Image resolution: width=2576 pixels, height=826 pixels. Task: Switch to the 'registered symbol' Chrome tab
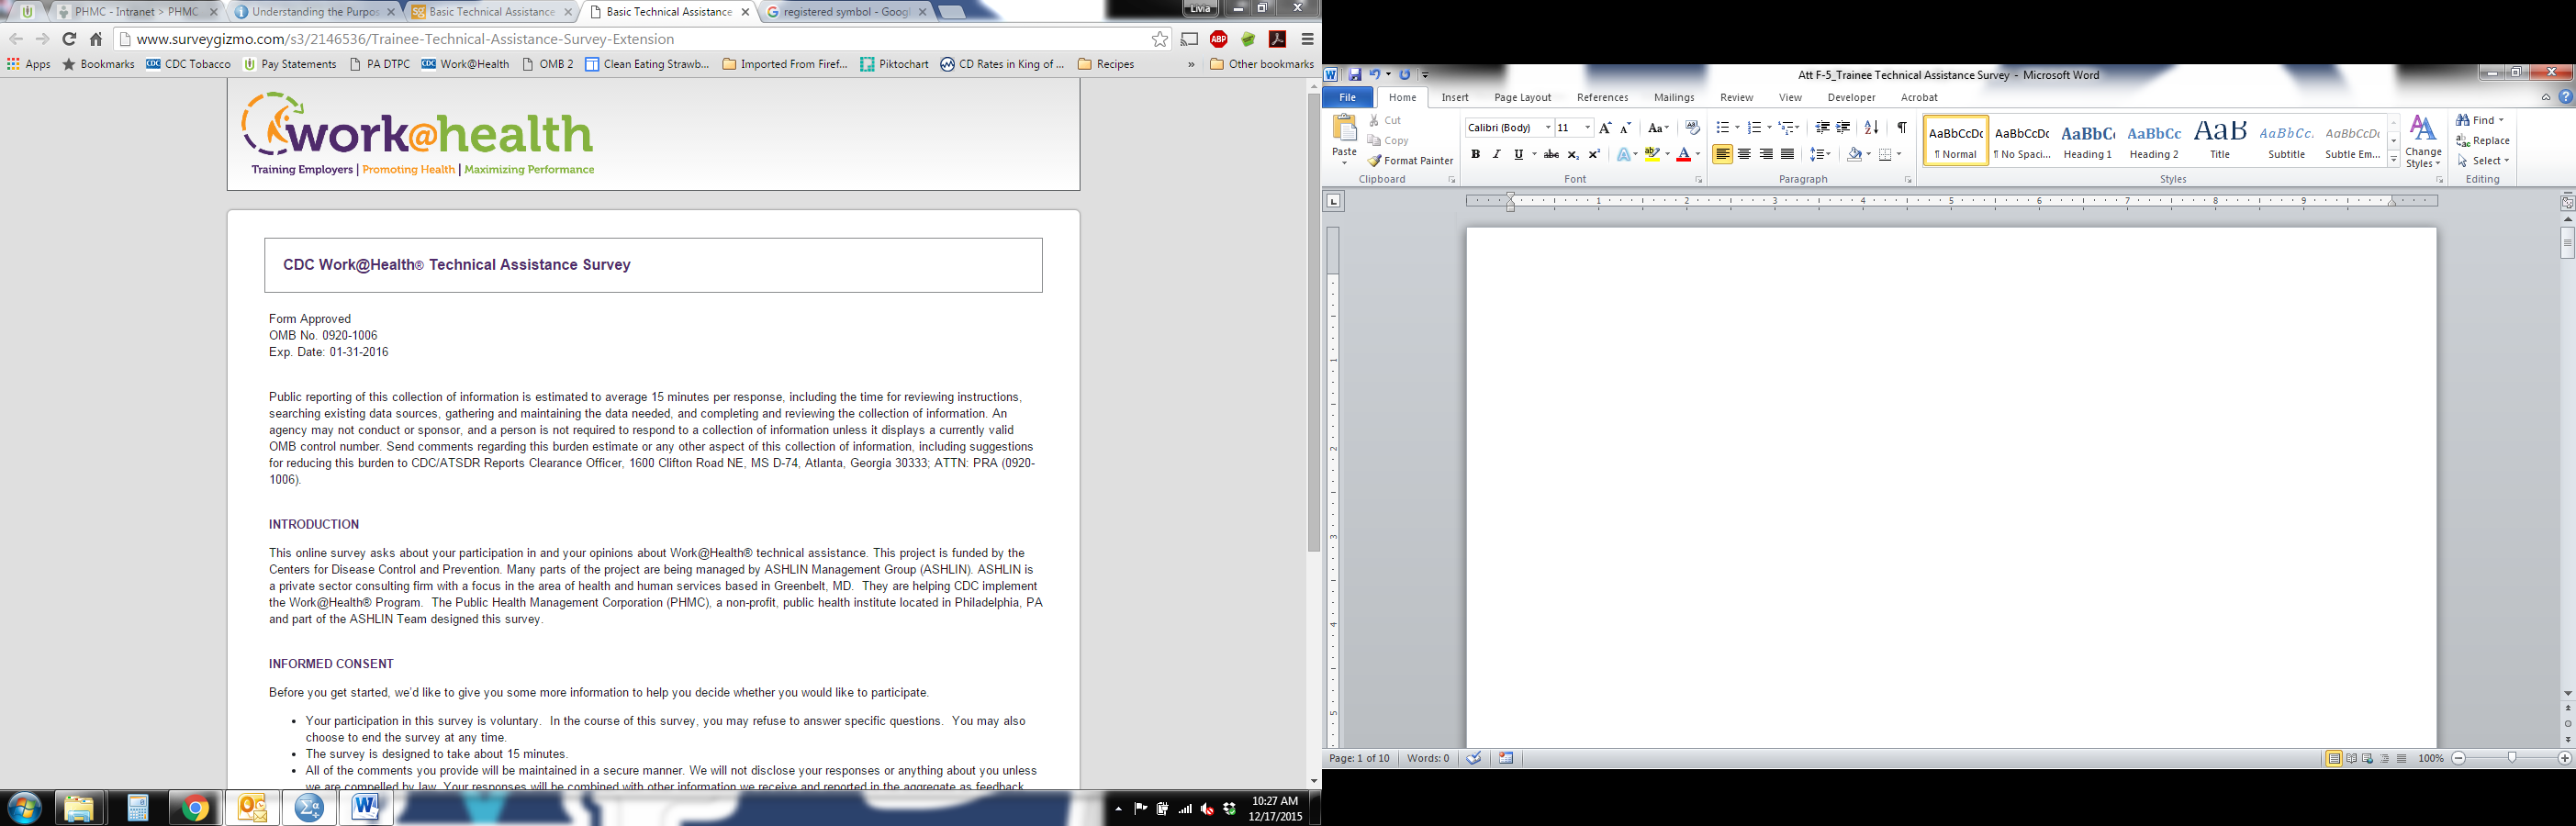tap(847, 12)
